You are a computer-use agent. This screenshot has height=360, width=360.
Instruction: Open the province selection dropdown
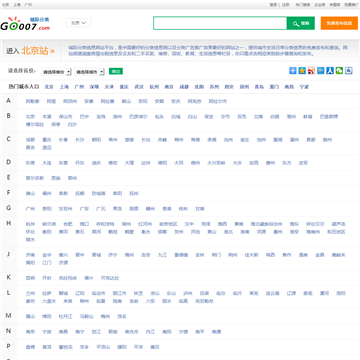(56, 72)
